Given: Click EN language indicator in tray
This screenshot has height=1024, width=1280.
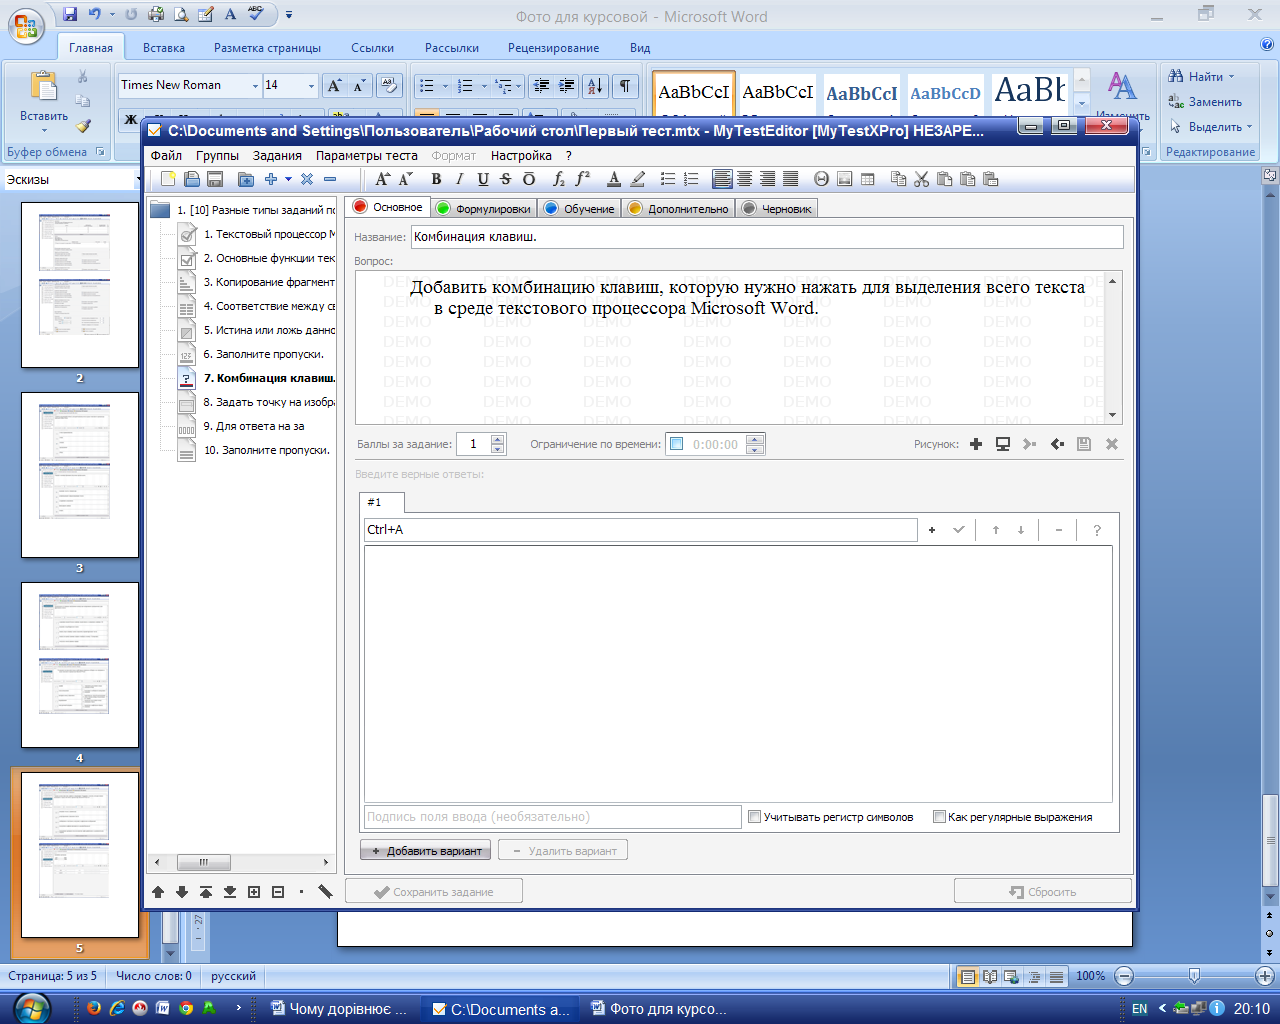Looking at the screenshot, I should [x=1139, y=1009].
